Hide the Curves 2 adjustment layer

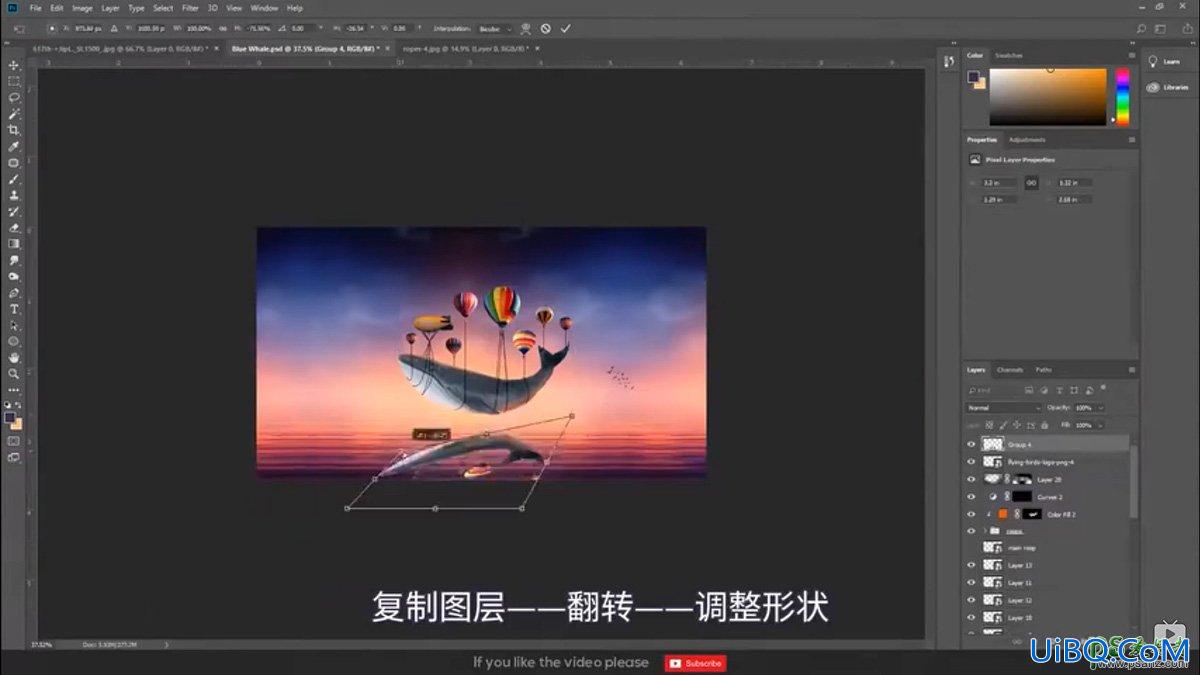pos(970,496)
